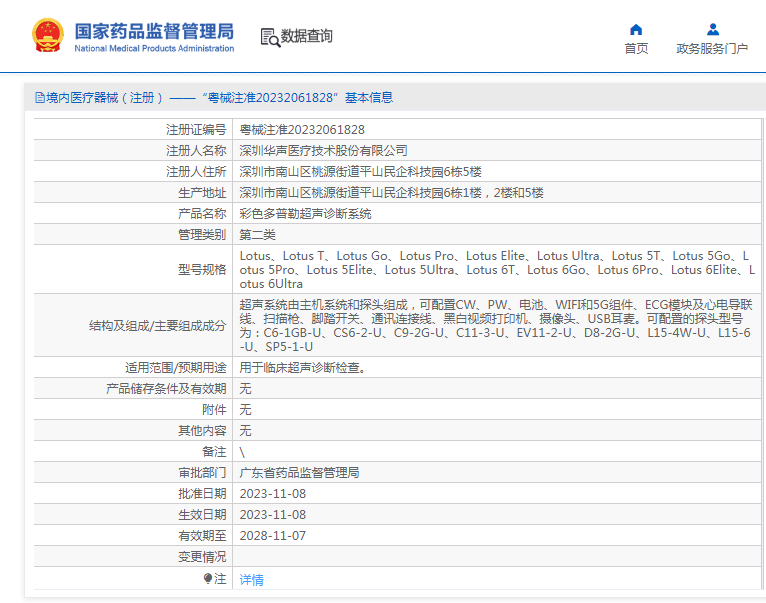
Task: Click the 管理类别 row label
Action: (202, 235)
